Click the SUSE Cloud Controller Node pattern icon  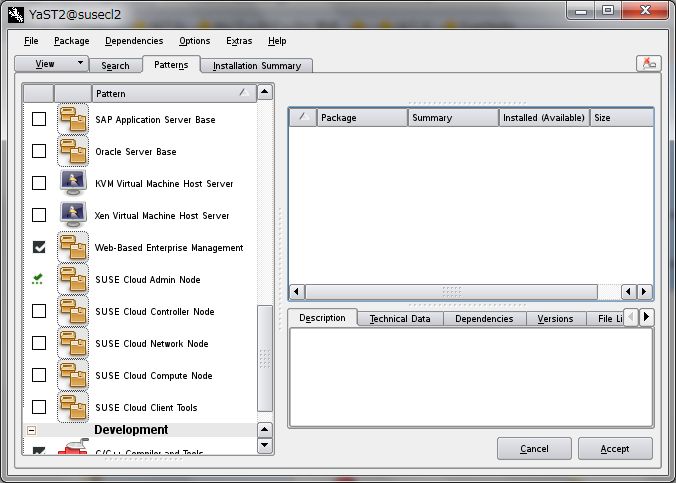73,311
